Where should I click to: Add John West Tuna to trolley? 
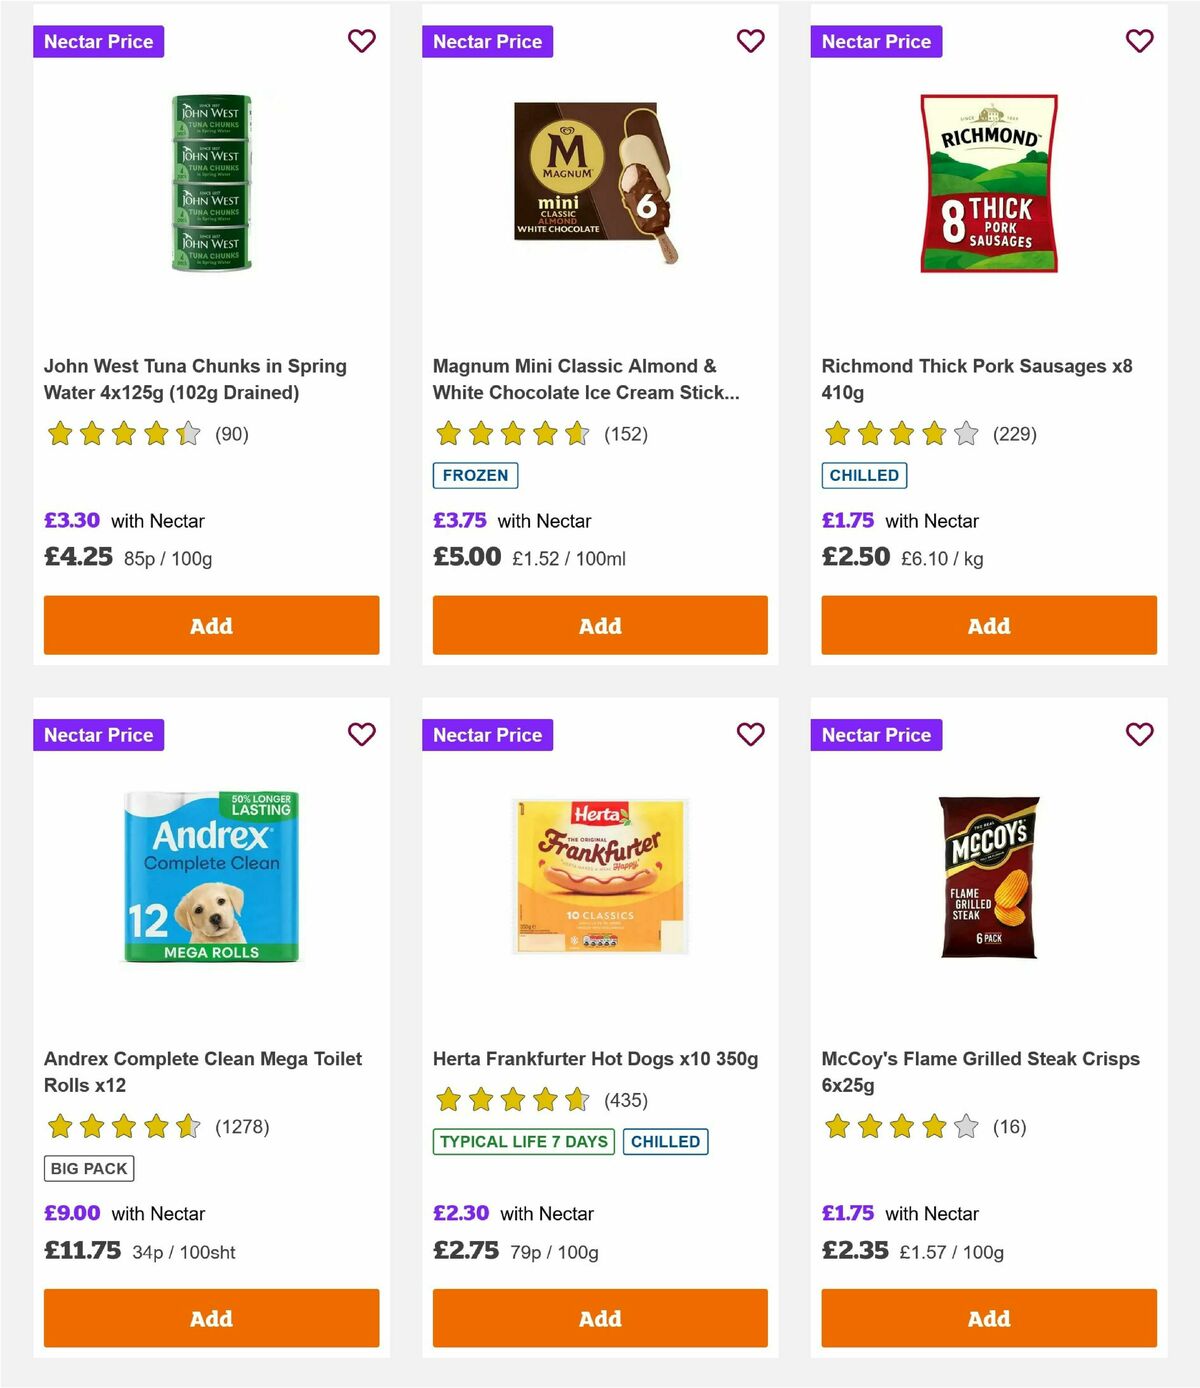(211, 625)
